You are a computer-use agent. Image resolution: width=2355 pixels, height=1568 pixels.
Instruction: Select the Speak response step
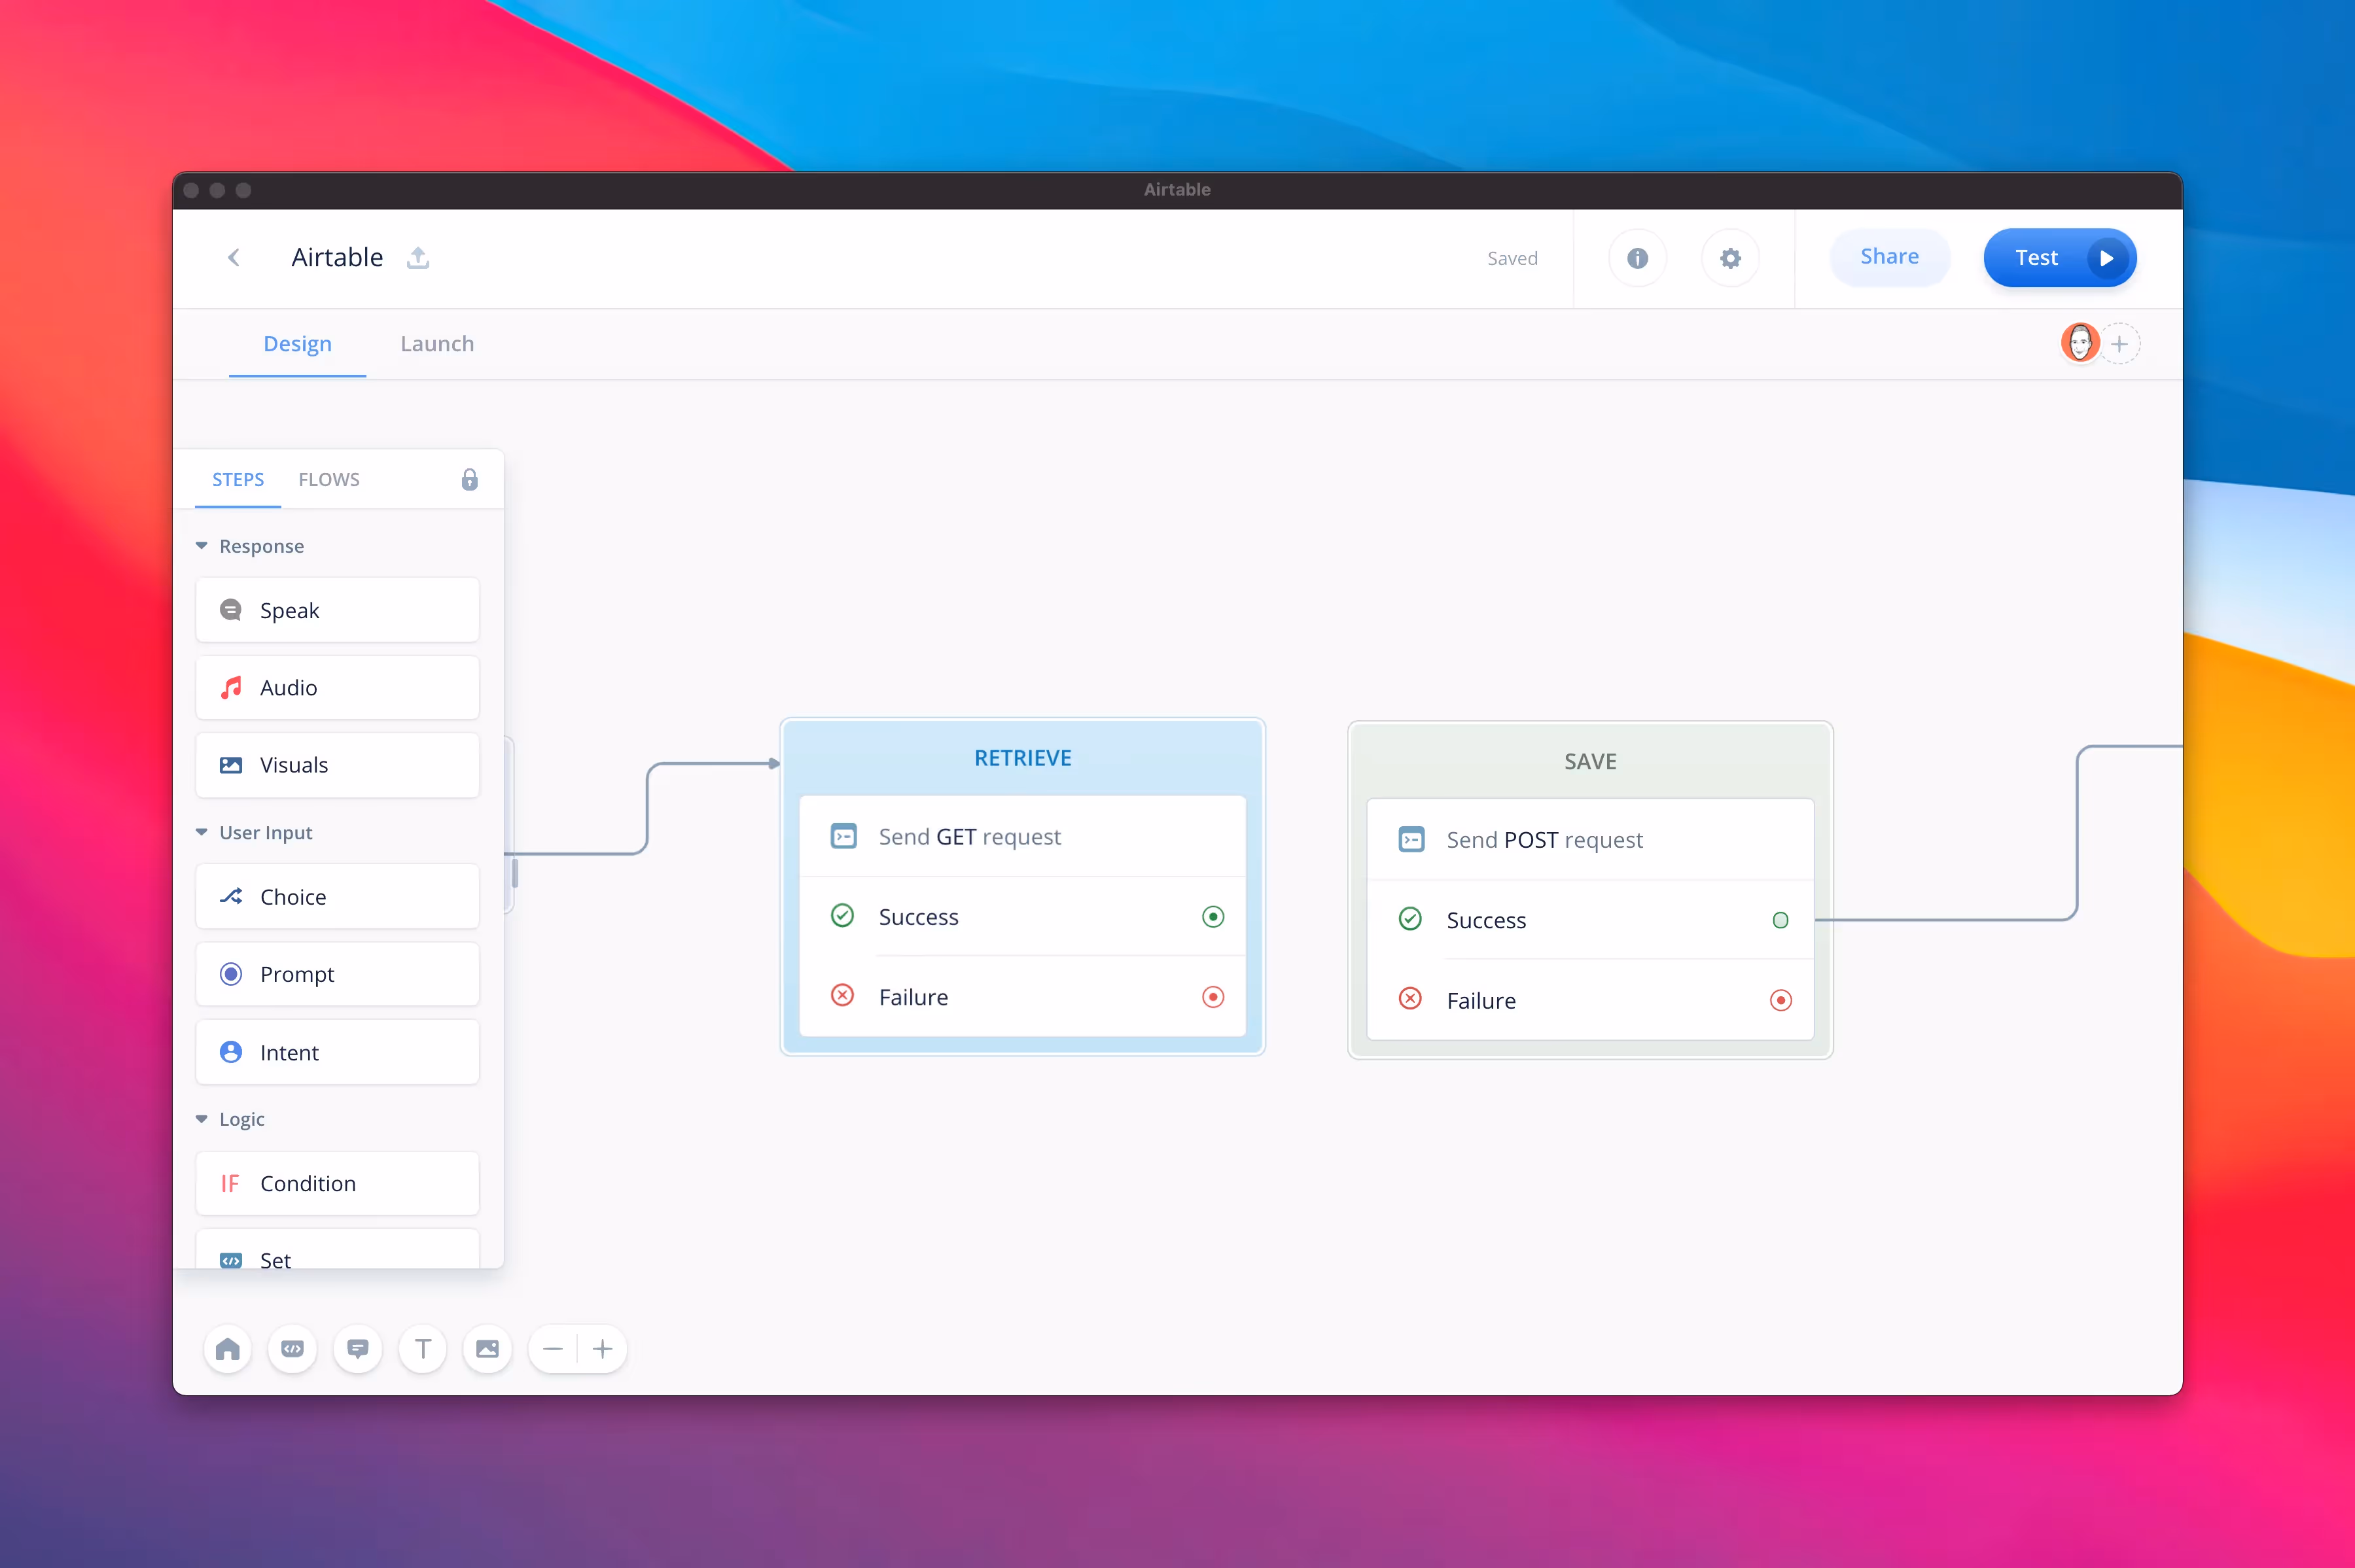(x=337, y=610)
